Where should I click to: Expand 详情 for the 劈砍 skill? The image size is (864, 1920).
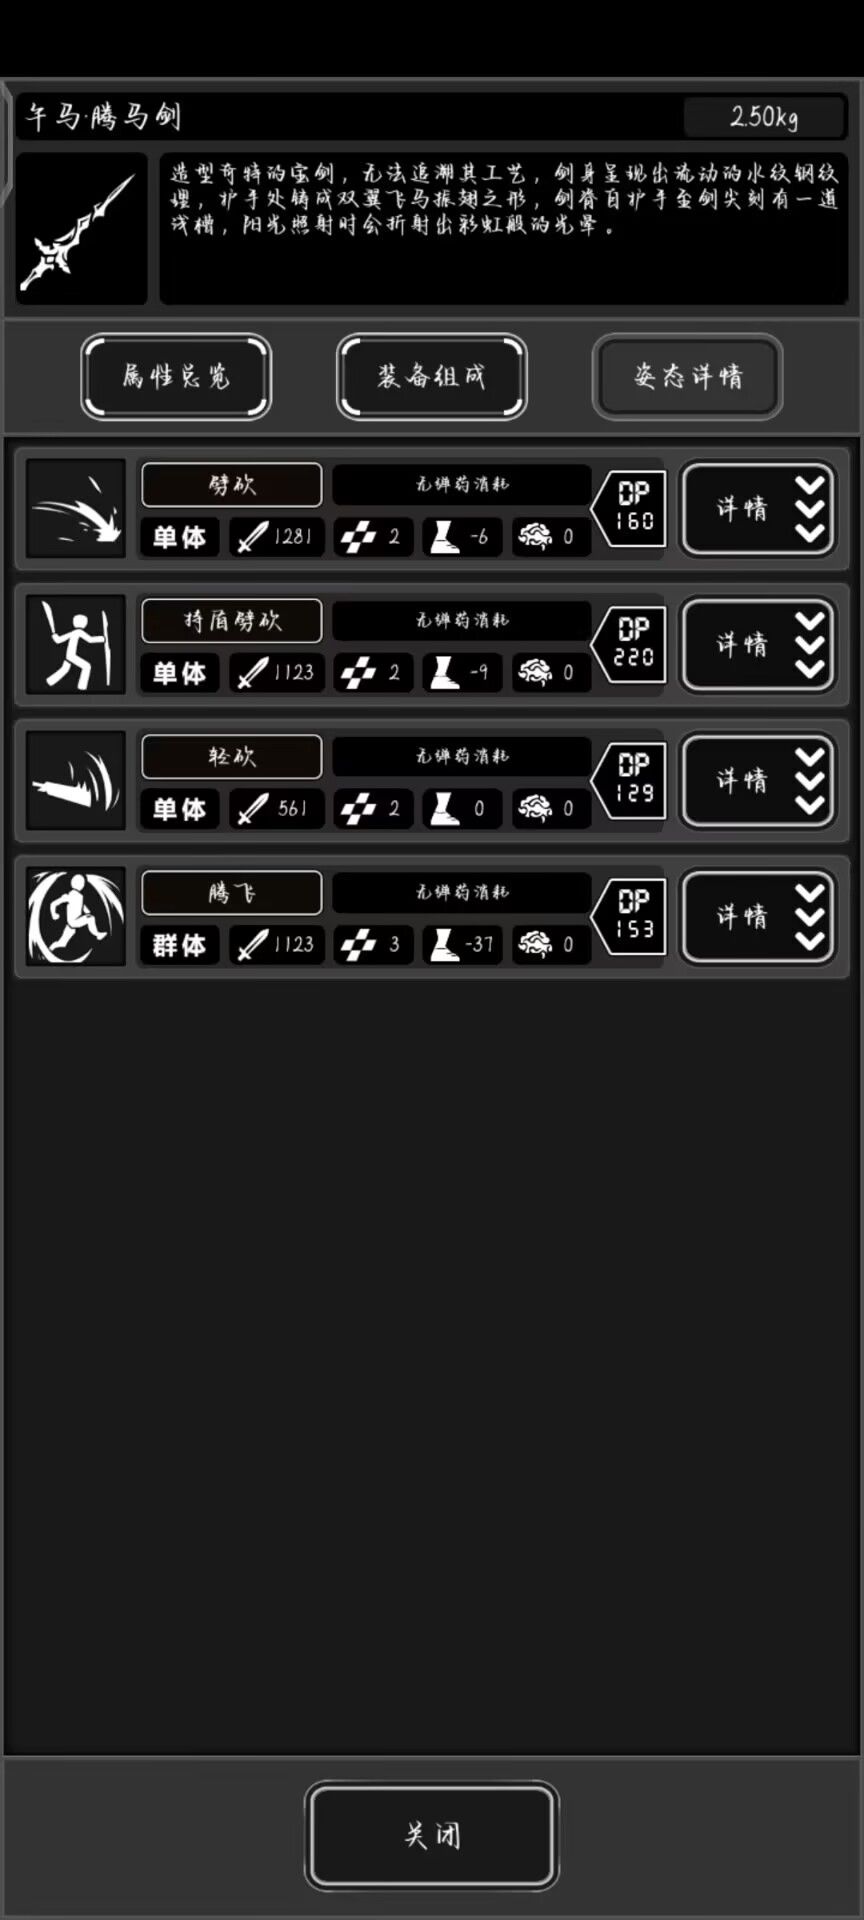click(758, 508)
